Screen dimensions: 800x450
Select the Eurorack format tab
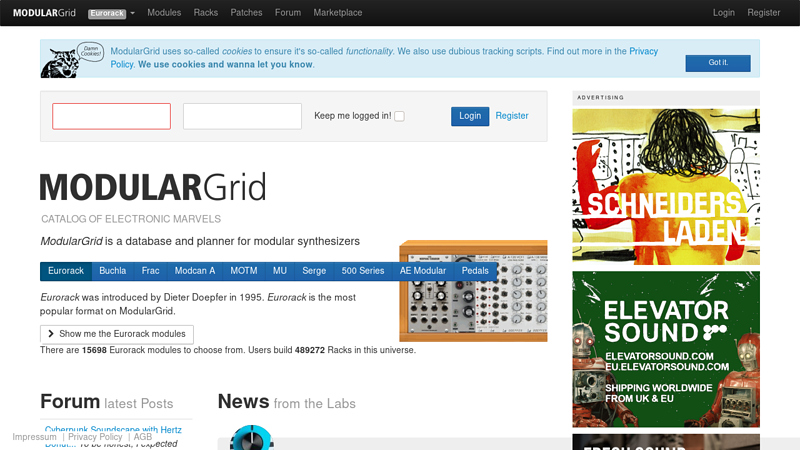tap(66, 271)
